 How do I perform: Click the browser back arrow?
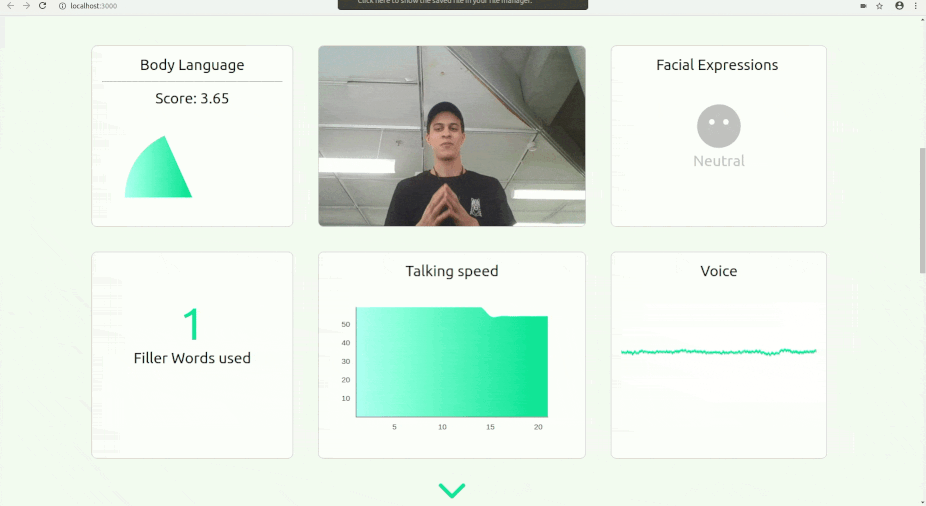(11, 5)
